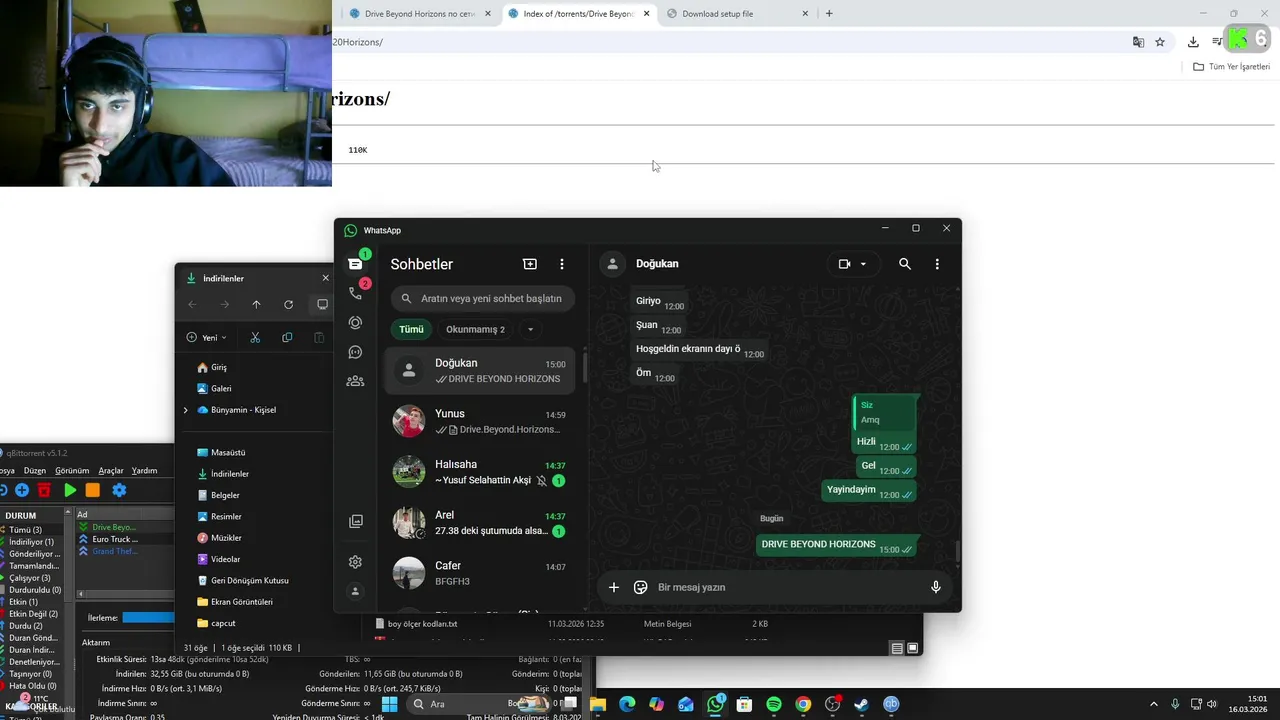Select Tümü chat filter chip

pyautogui.click(x=411, y=329)
